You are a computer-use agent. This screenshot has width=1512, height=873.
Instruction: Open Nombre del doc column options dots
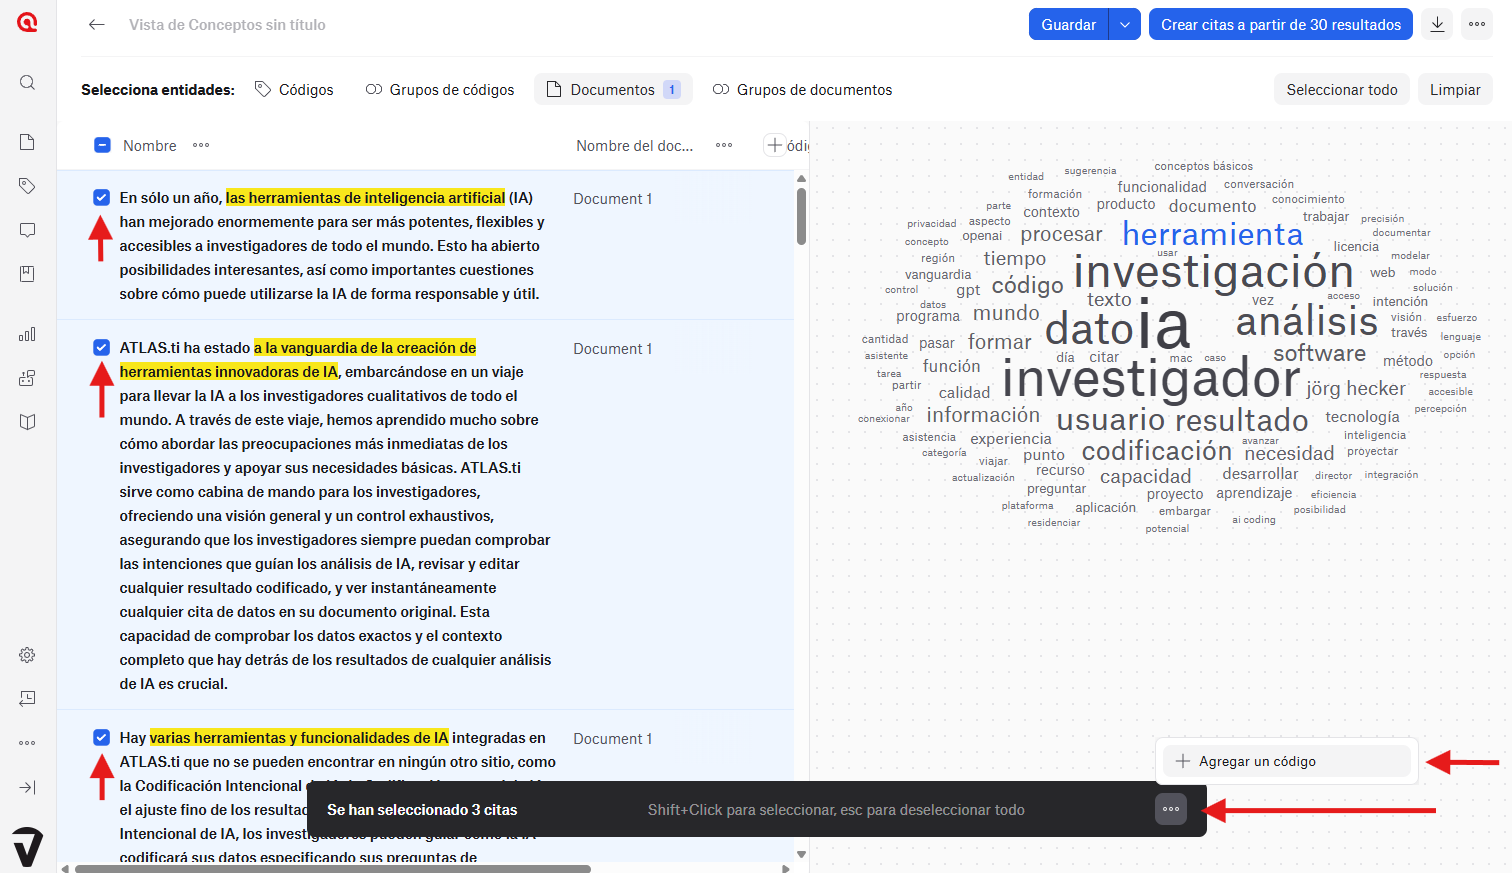[724, 145]
